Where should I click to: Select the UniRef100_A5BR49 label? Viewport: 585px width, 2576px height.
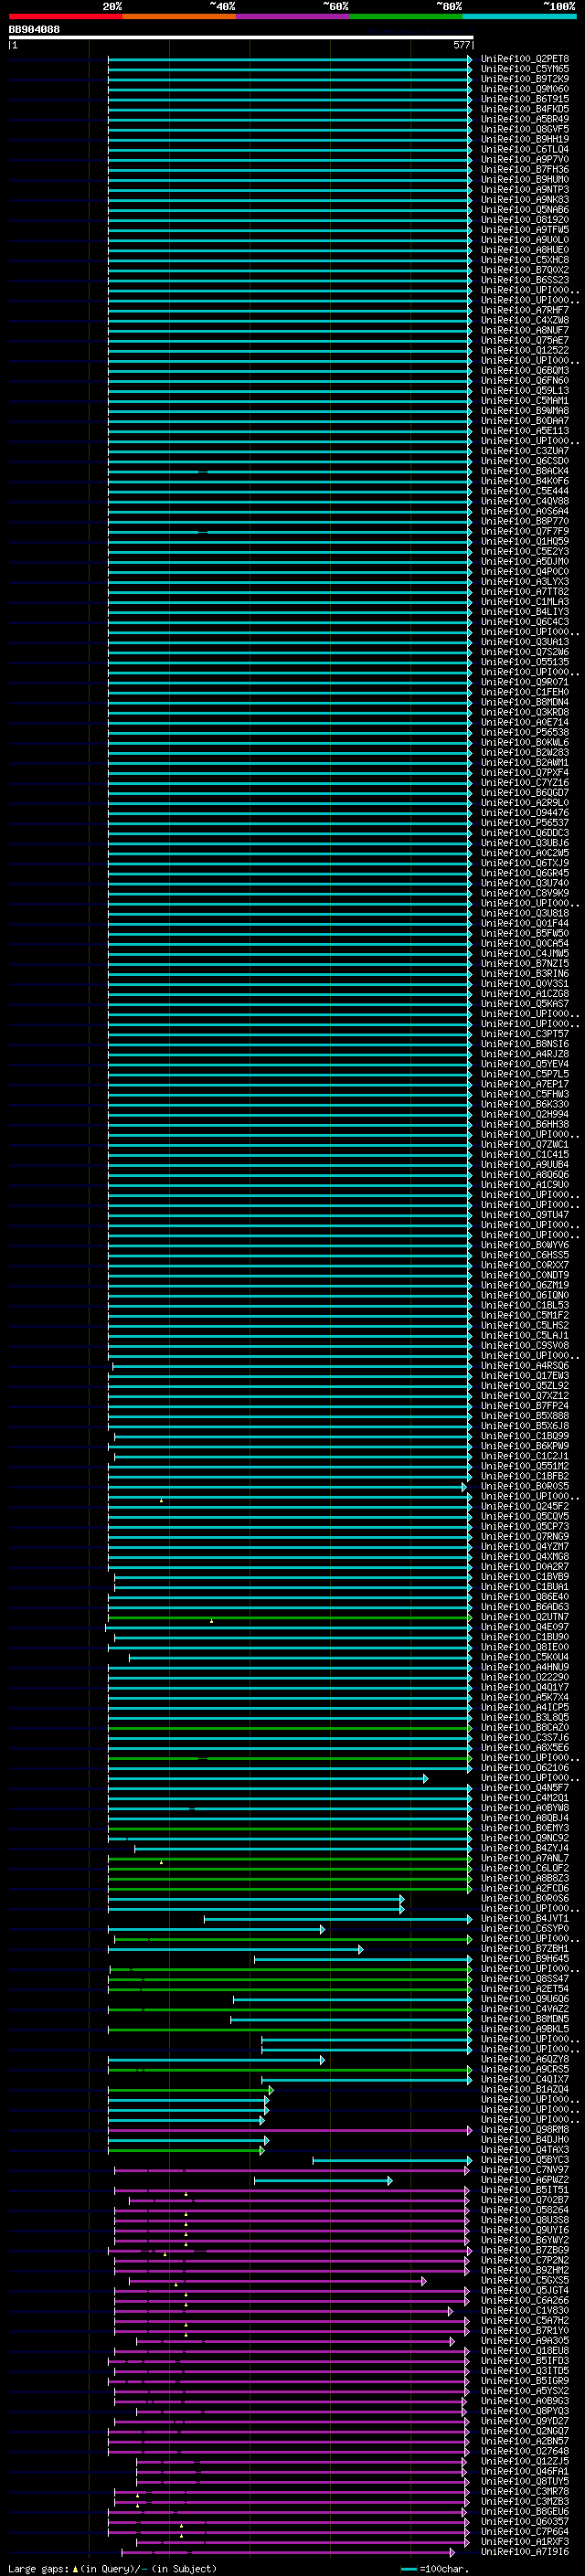[x=525, y=119]
